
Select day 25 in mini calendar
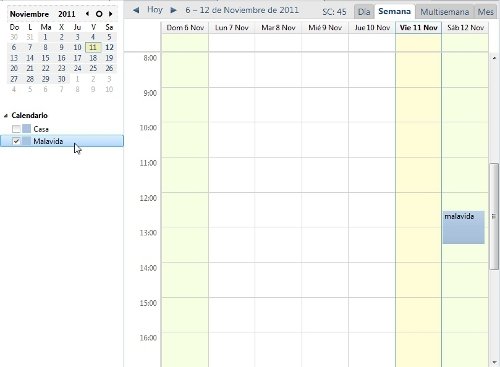pos(93,68)
